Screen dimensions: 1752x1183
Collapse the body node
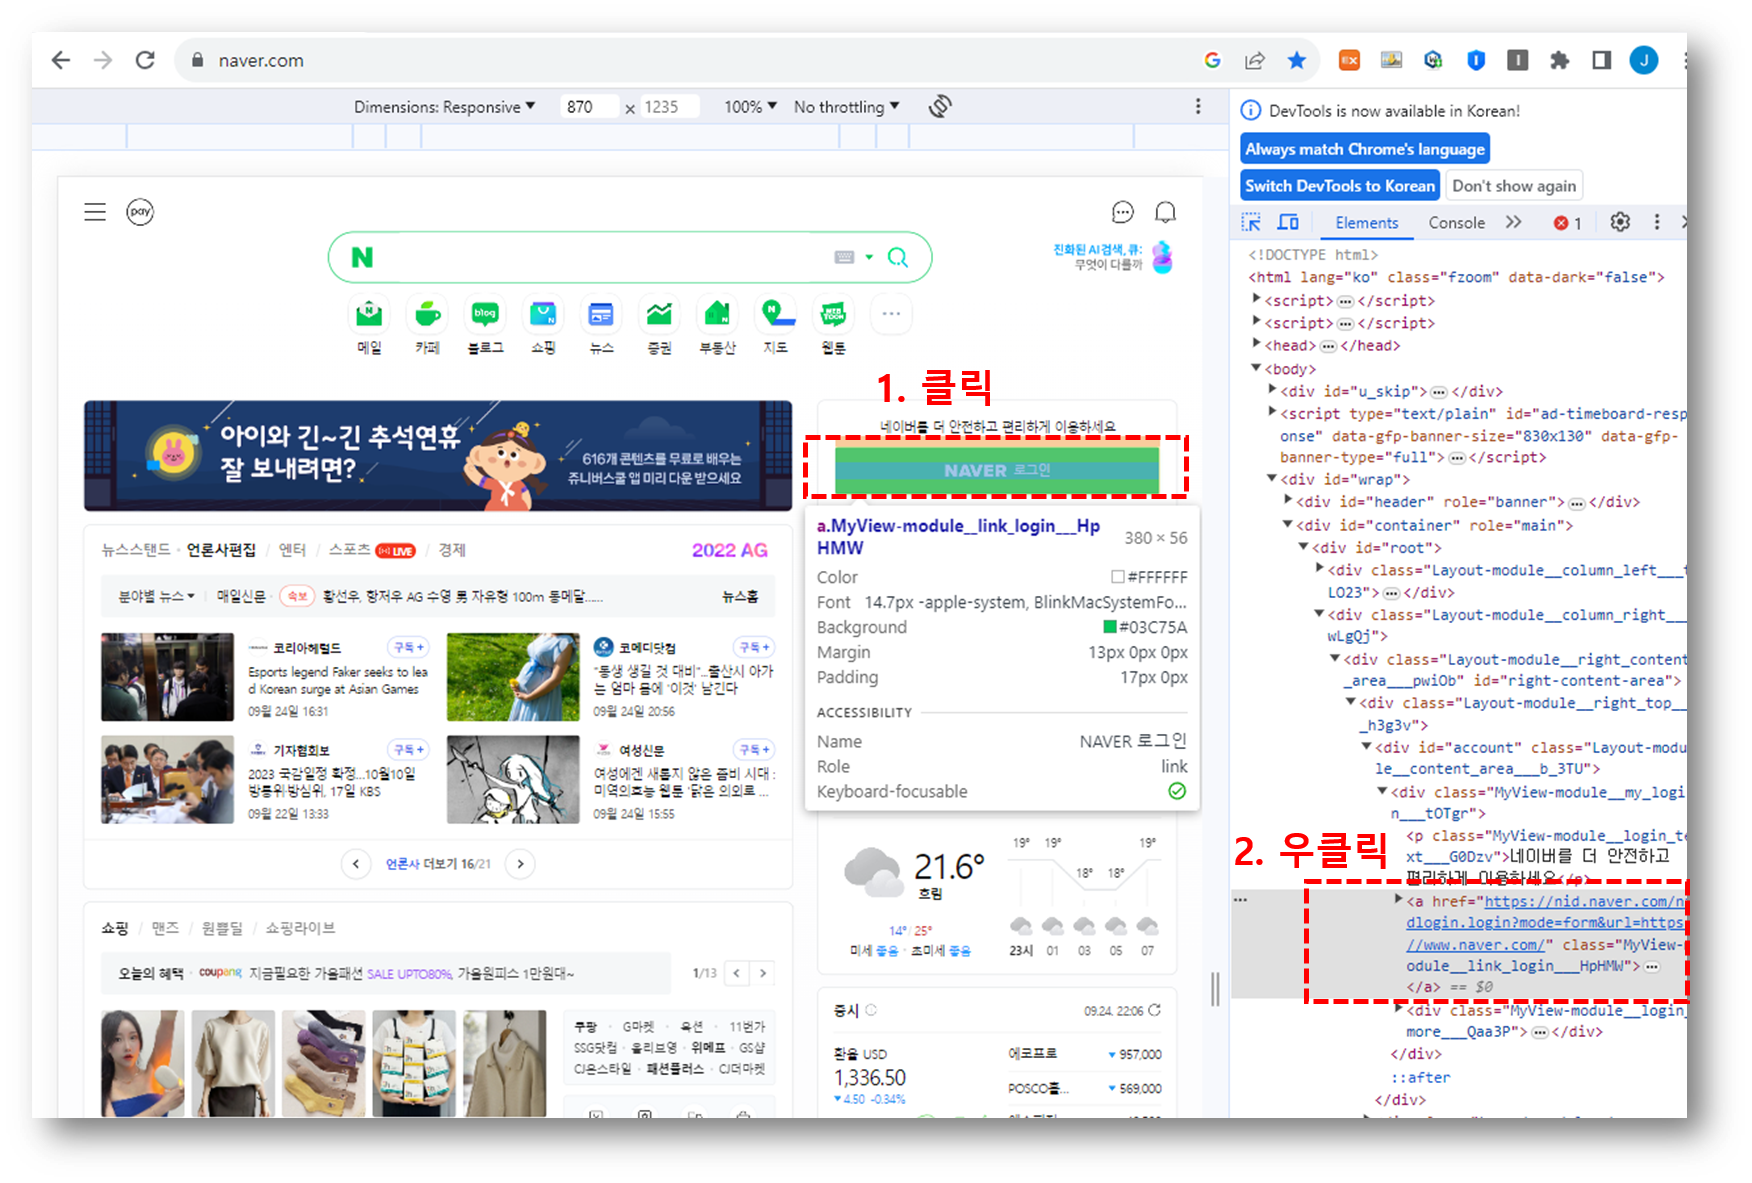(1257, 368)
